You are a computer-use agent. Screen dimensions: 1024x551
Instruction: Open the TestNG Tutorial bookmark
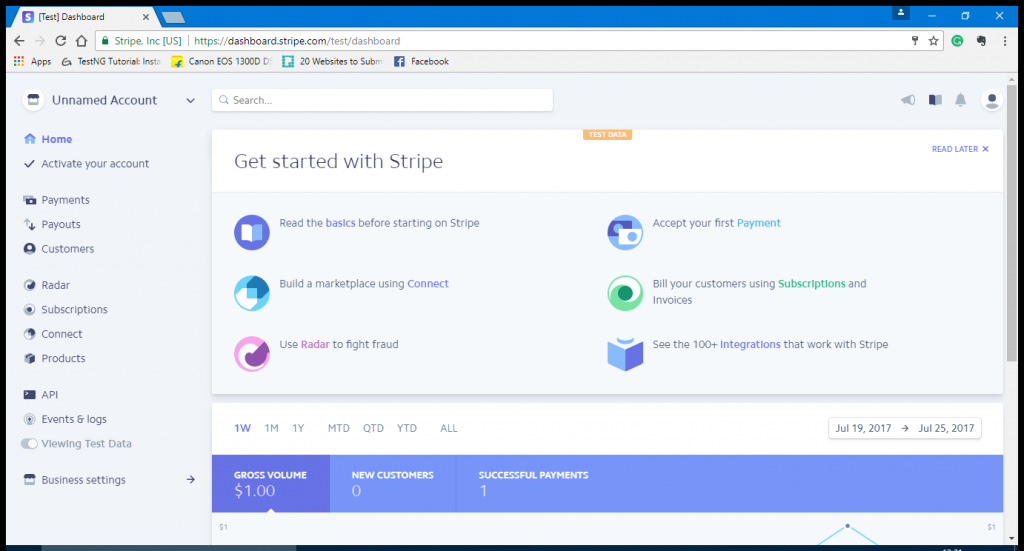click(x=111, y=61)
